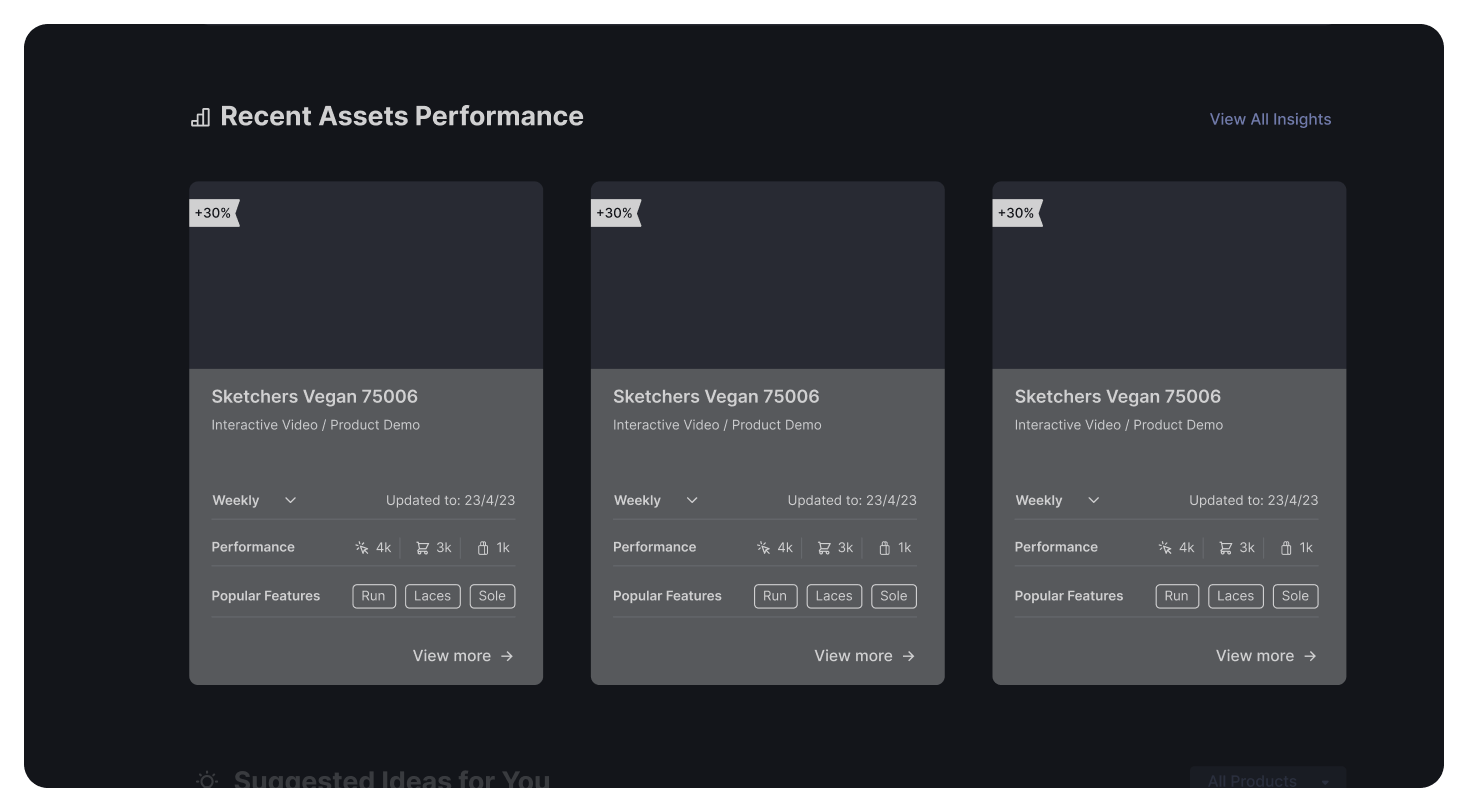Click the shopping bag icon in the left card
The height and width of the screenshot is (812, 1468).
483,548
